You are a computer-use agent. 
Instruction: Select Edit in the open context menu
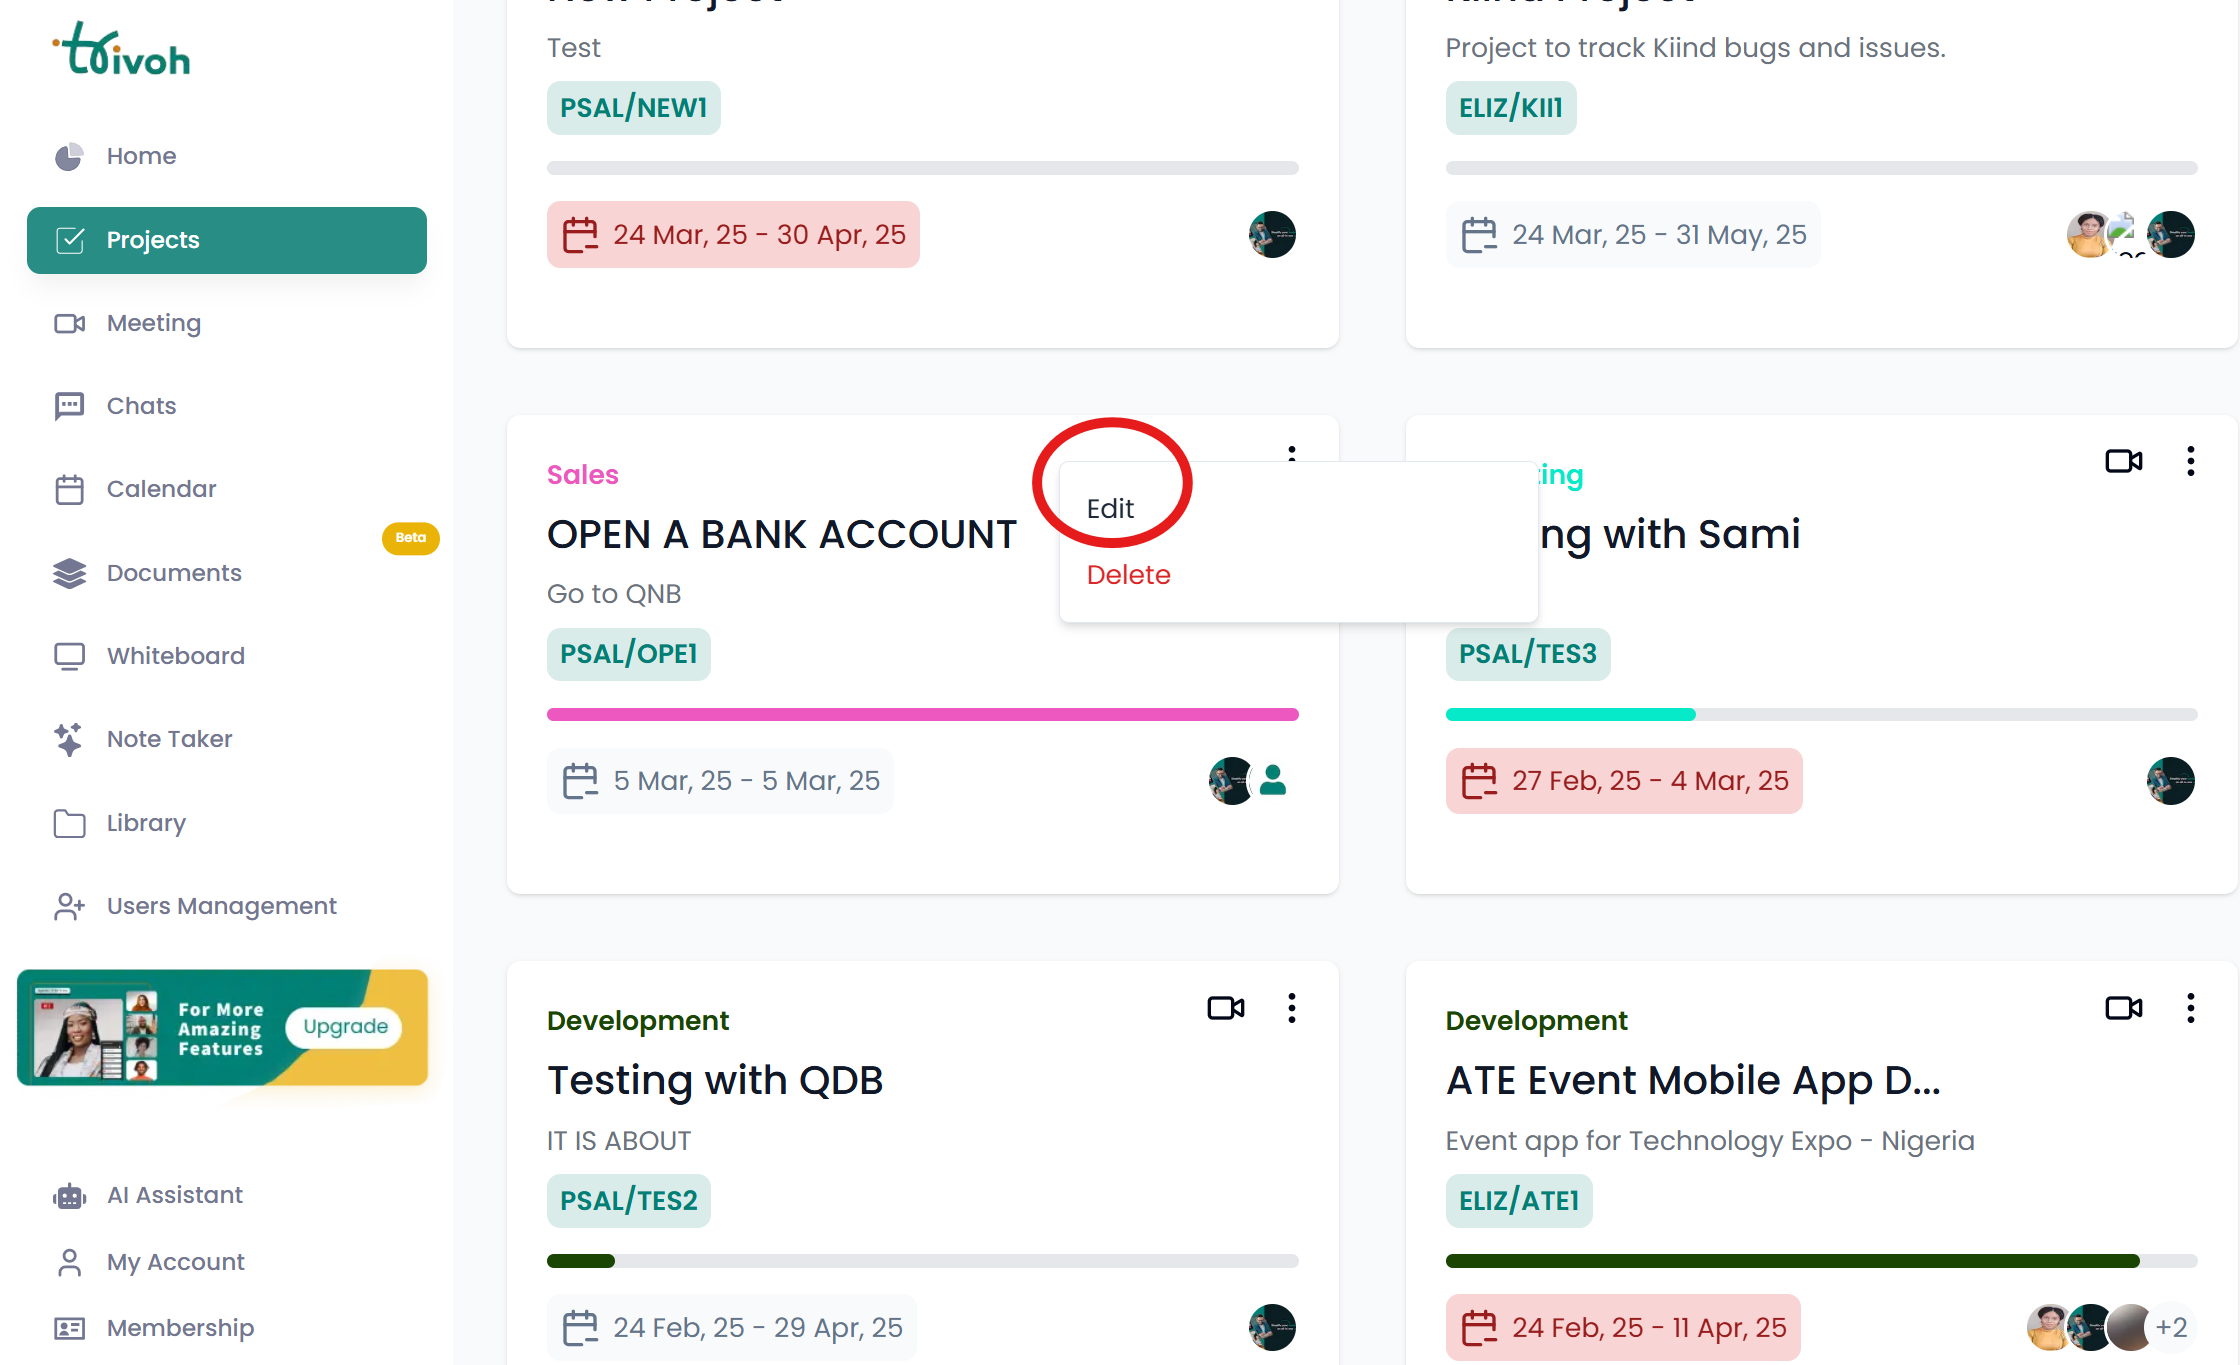coord(1110,508)
